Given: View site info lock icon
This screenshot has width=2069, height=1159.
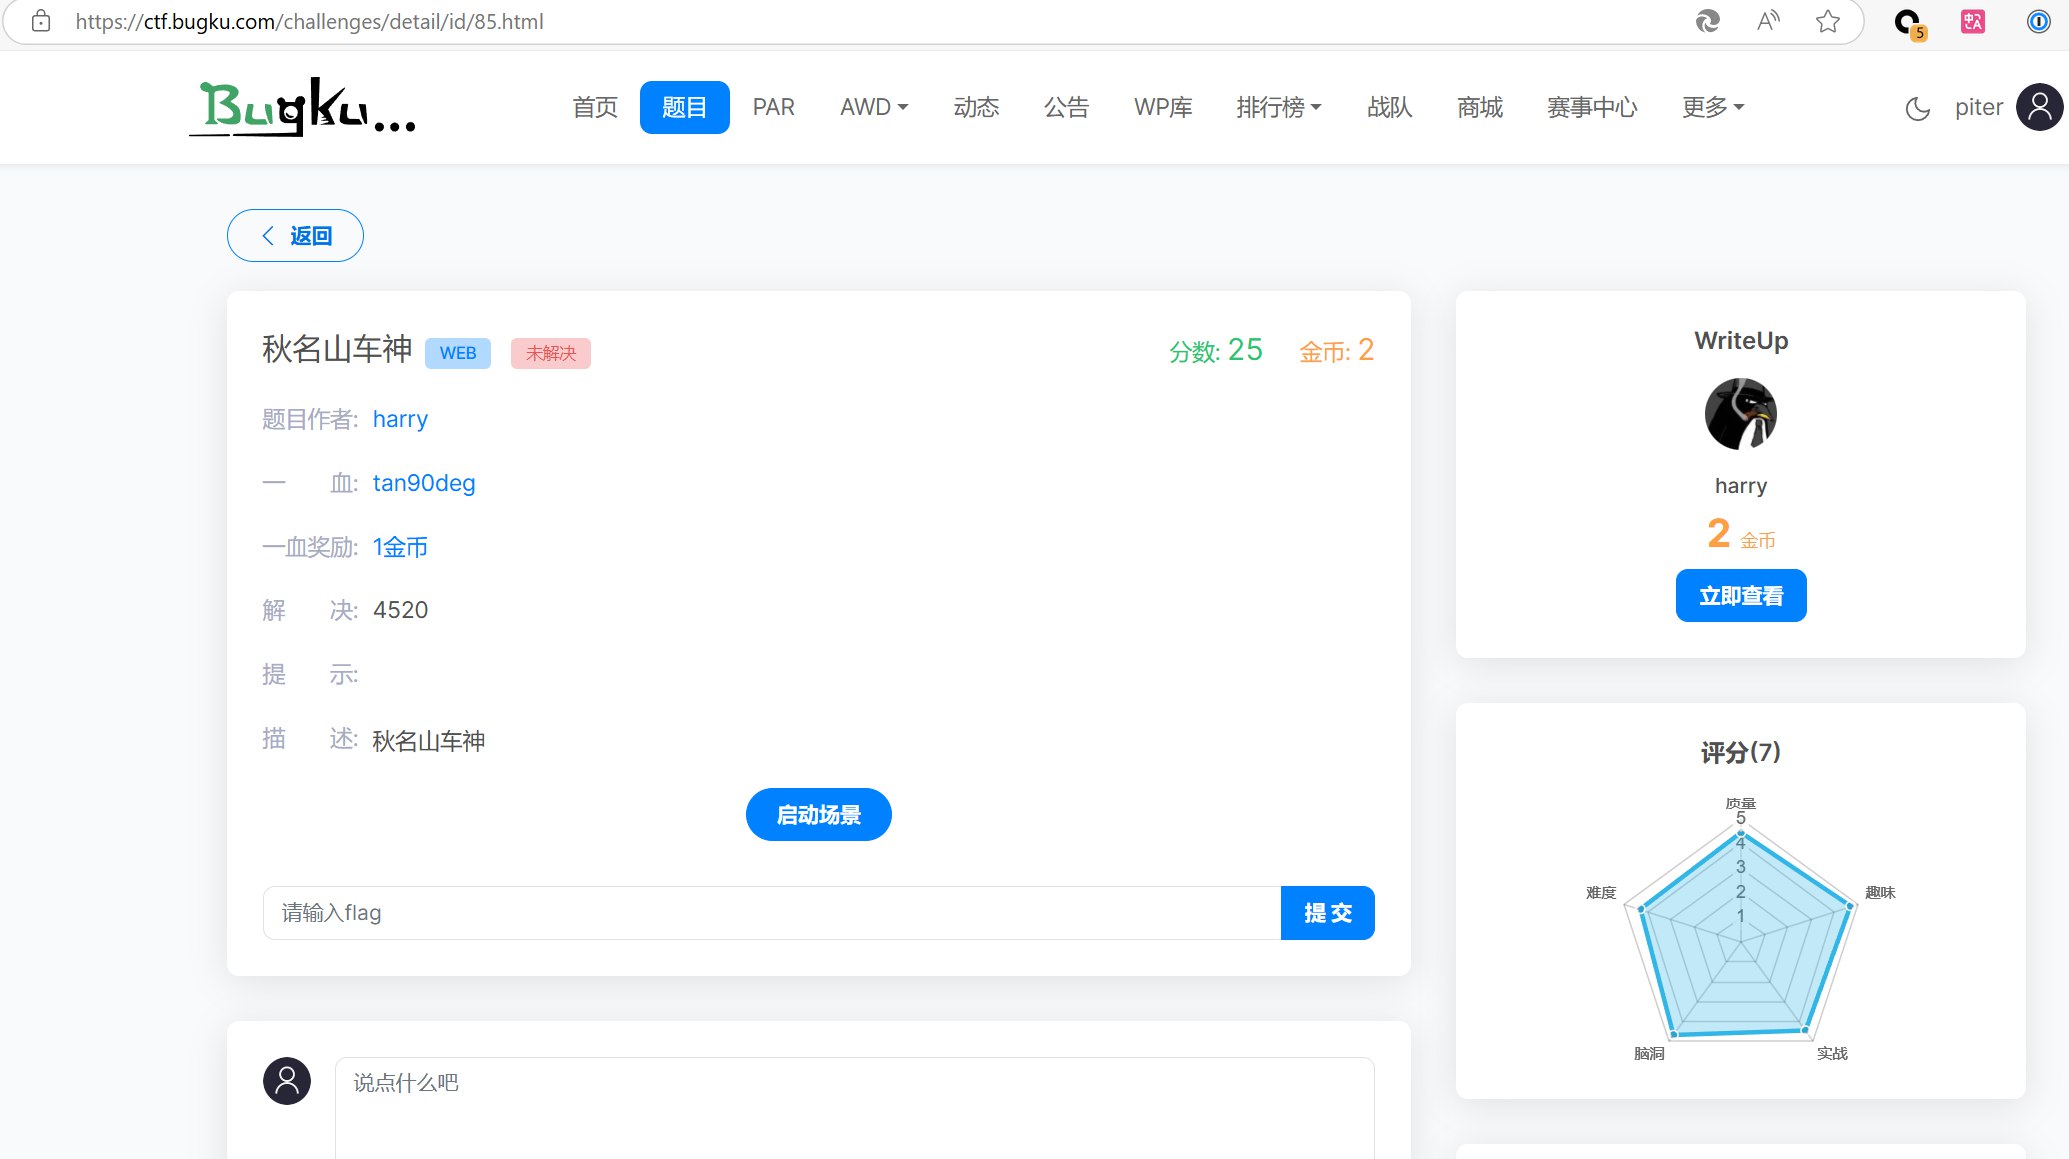Looking at the screenshot, I should coord(41,21).
